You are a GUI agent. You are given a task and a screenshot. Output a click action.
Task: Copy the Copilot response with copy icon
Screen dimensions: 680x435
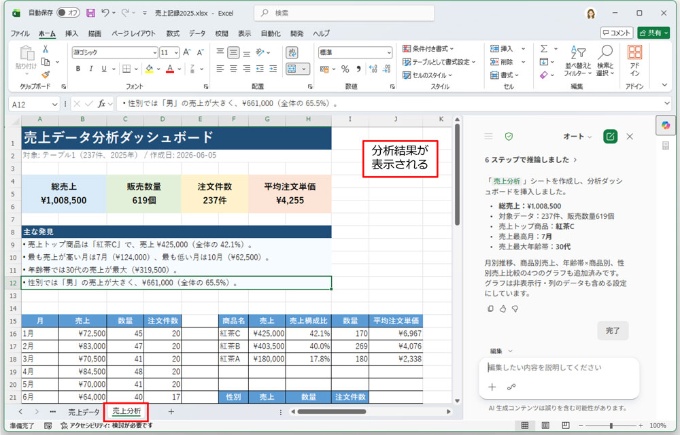coord(490,309)
